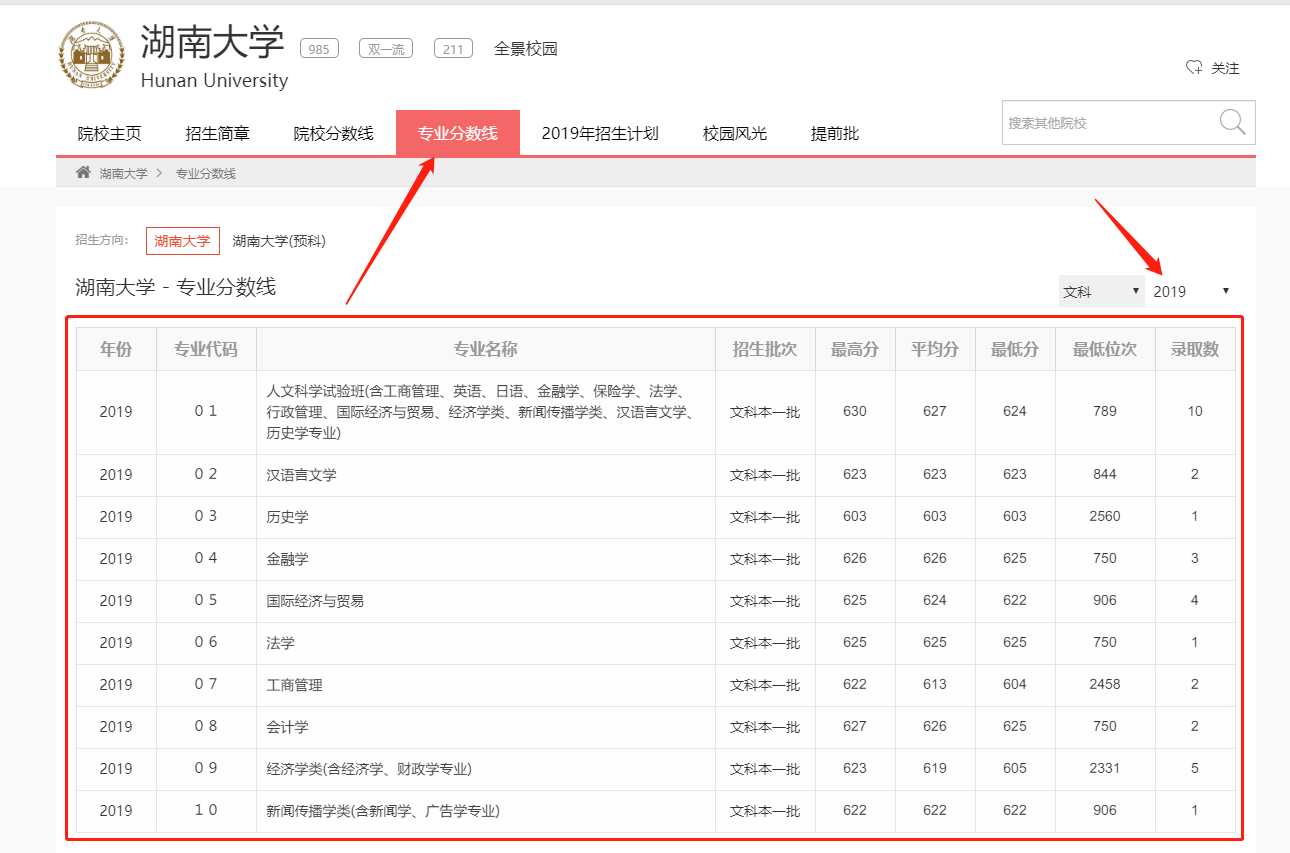Click the 全景校园 link
The width and height of the screenshot is (1290, 853).
[526, 48]
